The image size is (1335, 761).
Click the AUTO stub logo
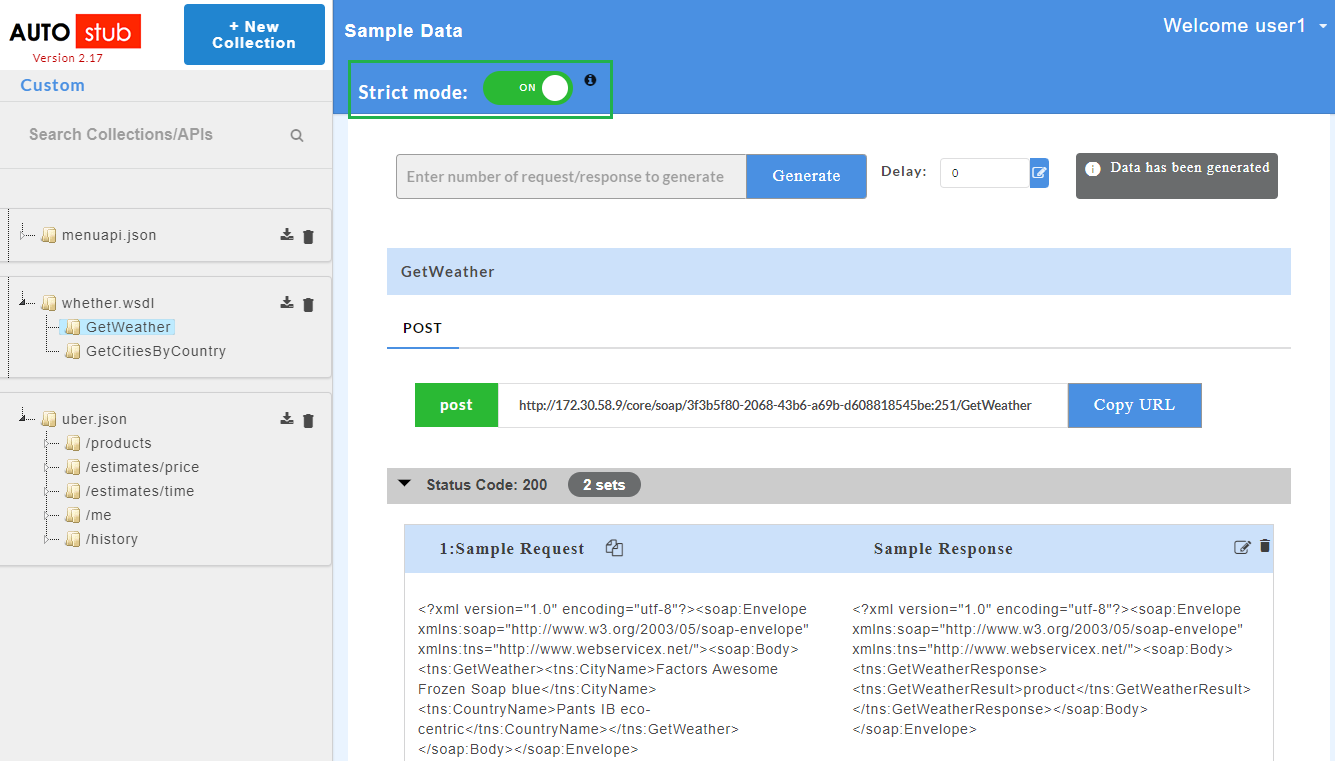pos(75,33)
